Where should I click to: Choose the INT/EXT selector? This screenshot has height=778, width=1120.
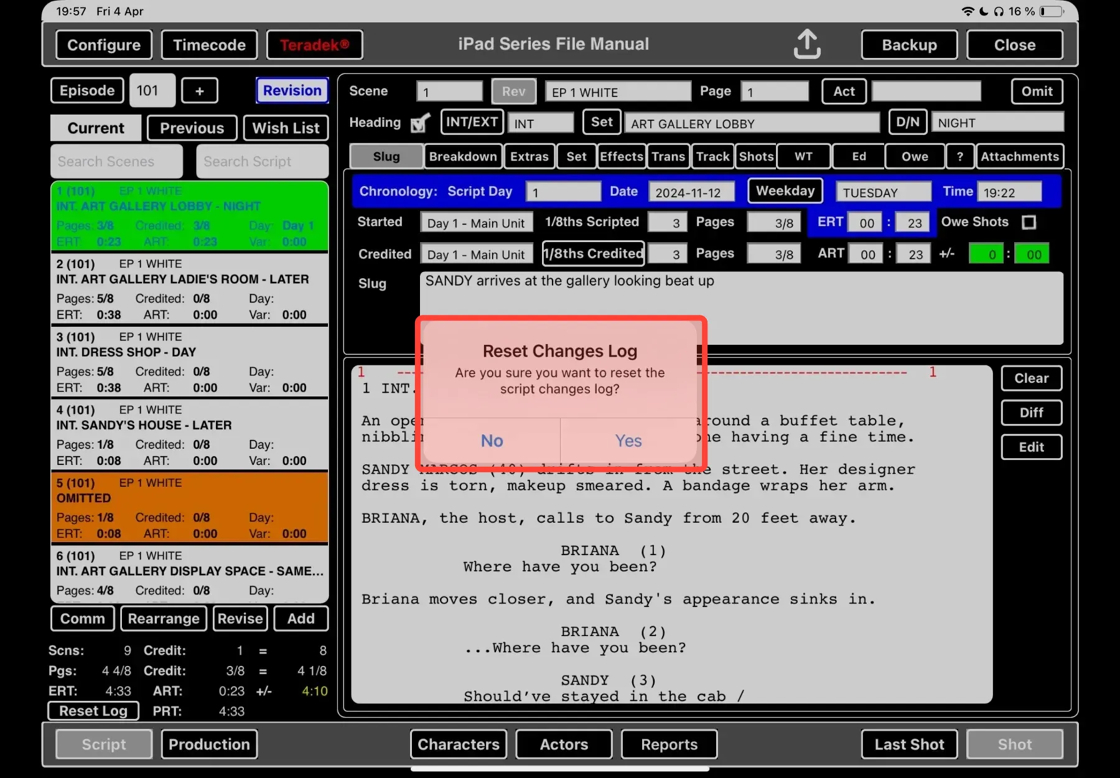pyautogui.click(x=471, y=123)
